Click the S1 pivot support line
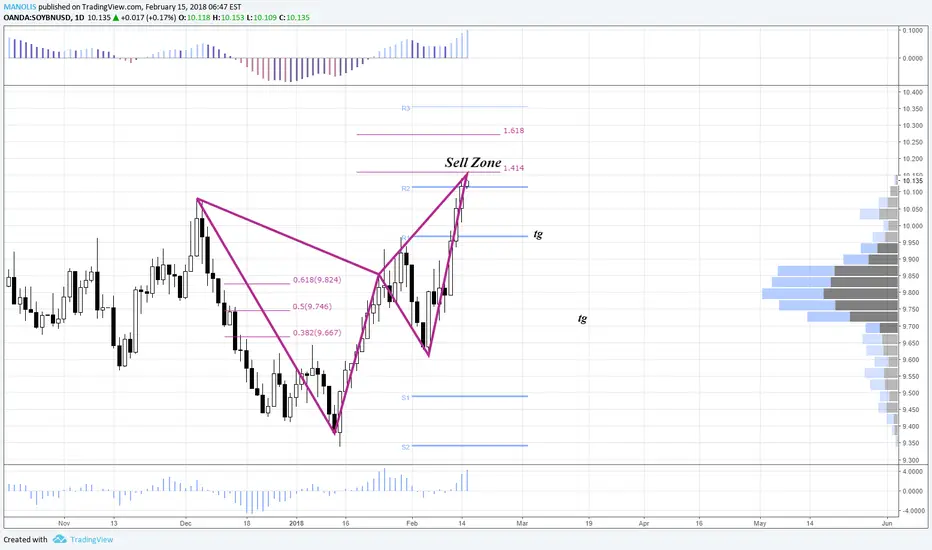 coord(470,396)
